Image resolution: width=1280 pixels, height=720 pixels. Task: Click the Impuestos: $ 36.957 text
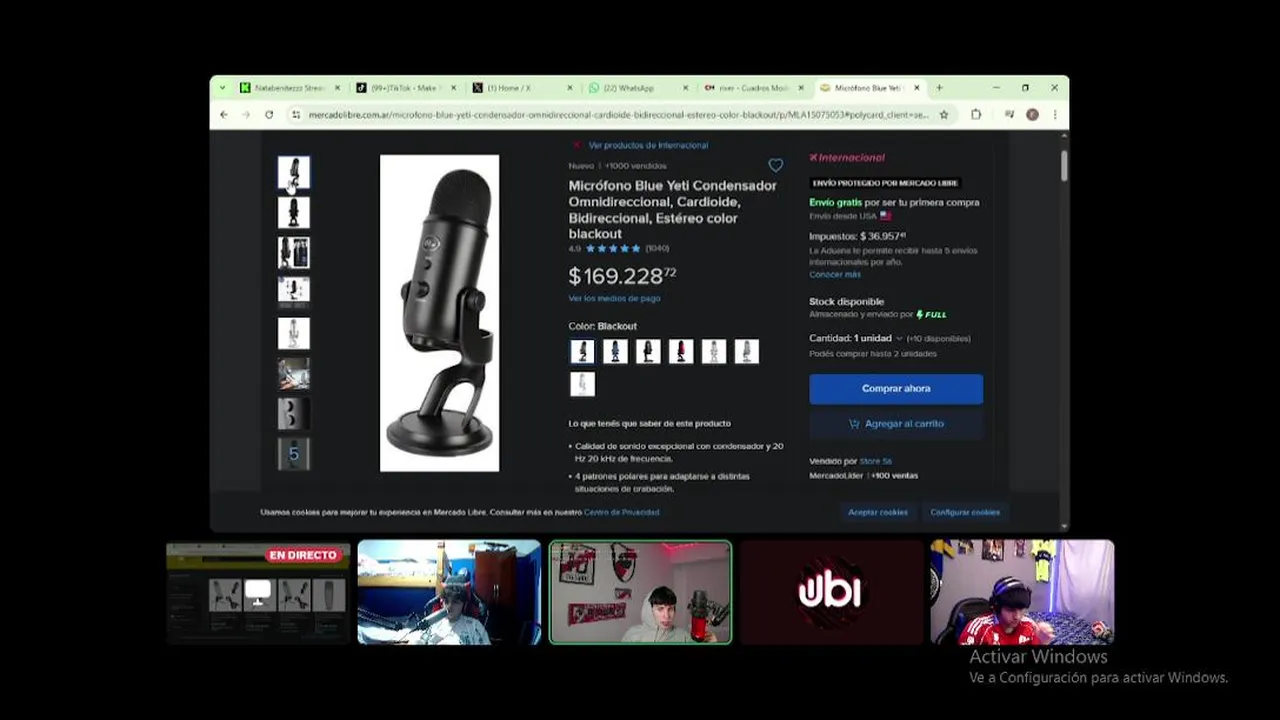click(857, 237)
